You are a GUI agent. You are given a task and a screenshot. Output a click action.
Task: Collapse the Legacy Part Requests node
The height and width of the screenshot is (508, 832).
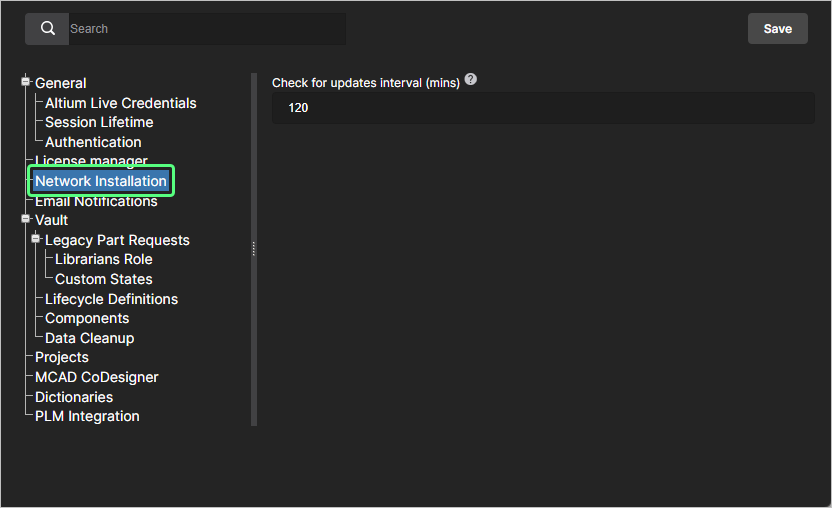tap(36, 239)
